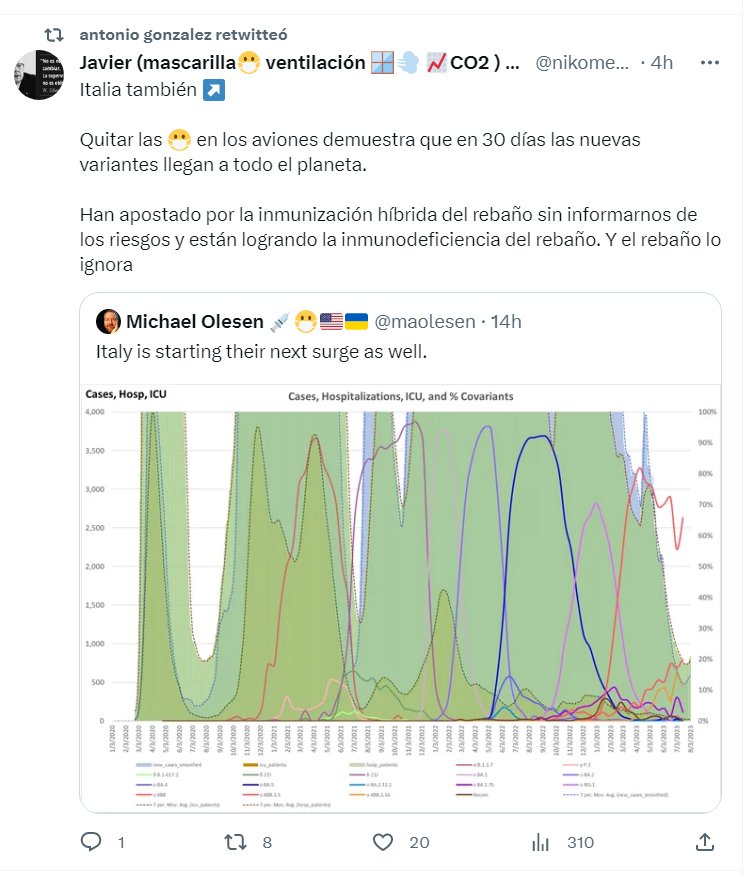The width and height of the screenshot is (744, 876).
Task: Open Javier (mascarilla ventilación) display name
Action: pyautogui.click(x=300, y=62)
